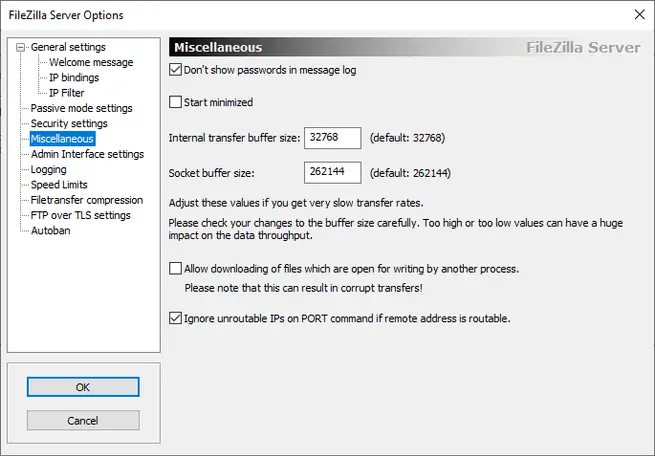Select General settings in the tree

[x=68, y=47]
